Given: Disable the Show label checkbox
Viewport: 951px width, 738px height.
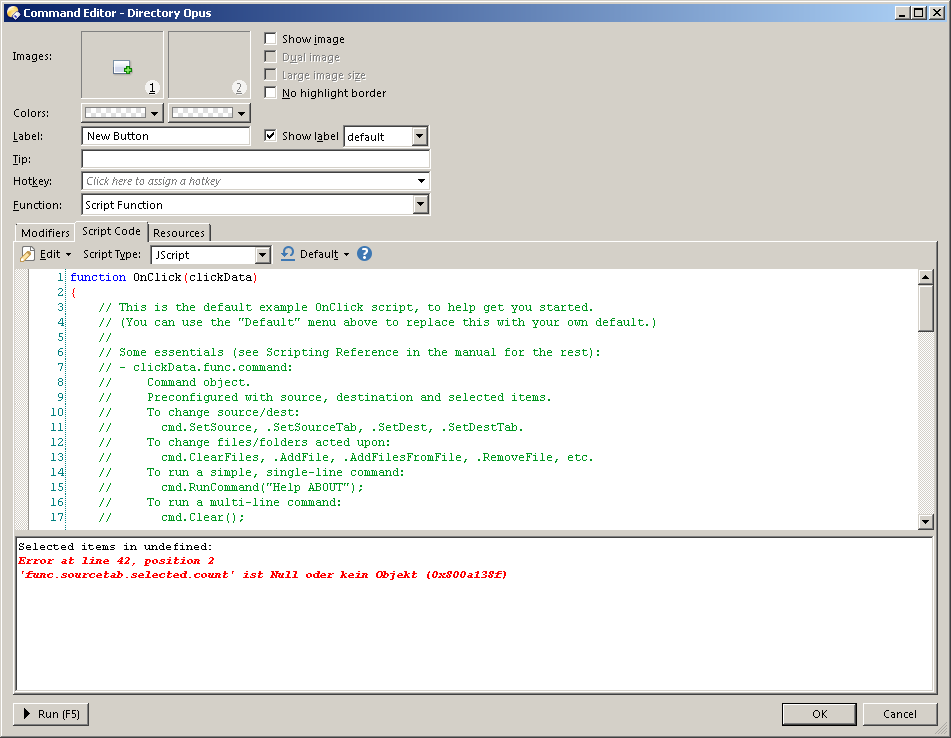Looking at the screenshot, I should (x=270, y=136).
